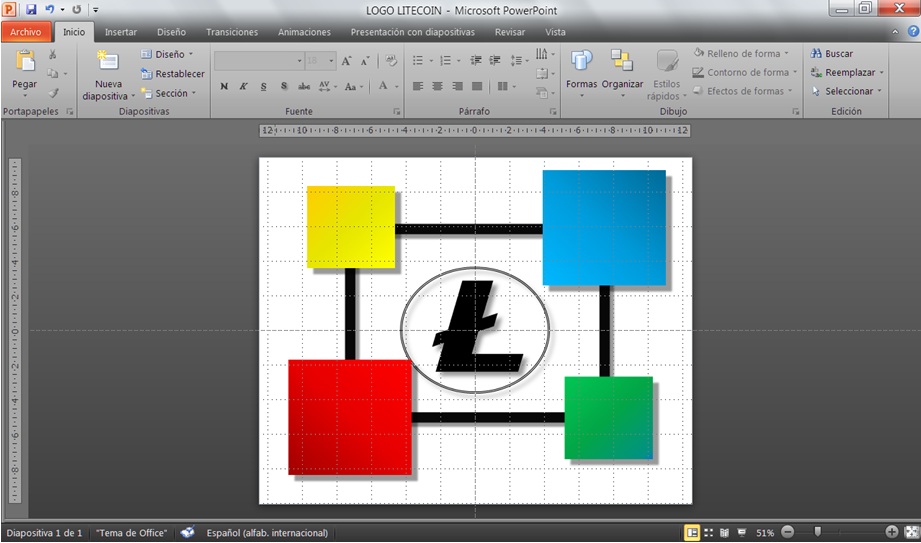Click the zoom in plus button
The width and height of the screenshot is (921, 543).
(892, 532)
